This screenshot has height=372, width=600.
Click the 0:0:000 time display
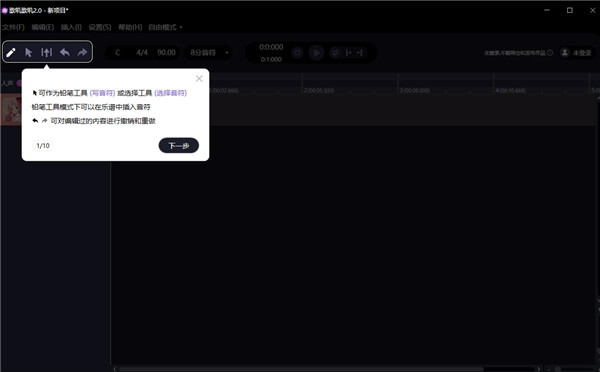[271, 47]
